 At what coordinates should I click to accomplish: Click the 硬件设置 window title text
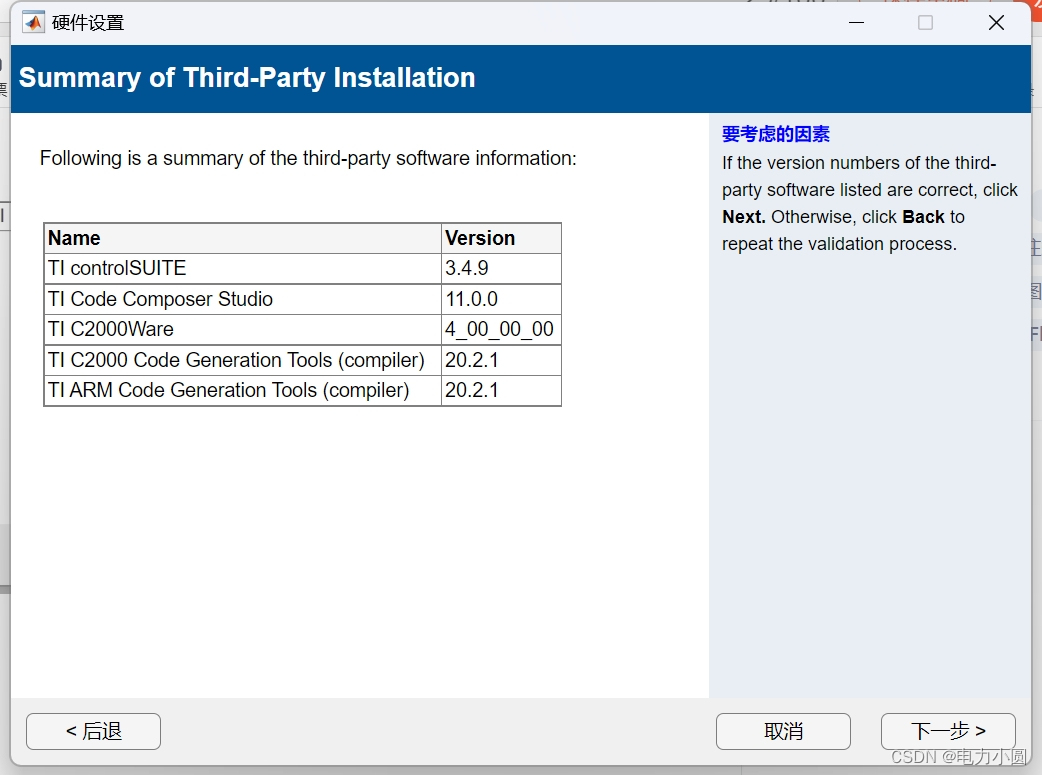coord(88,23)
